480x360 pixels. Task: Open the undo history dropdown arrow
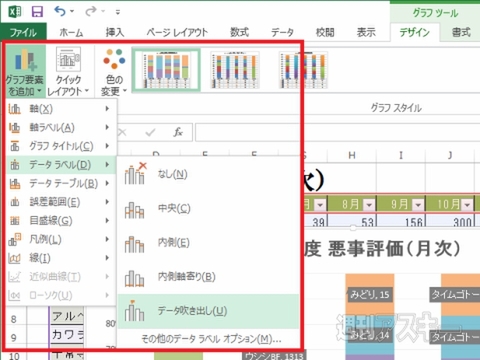tap(72, 12)
